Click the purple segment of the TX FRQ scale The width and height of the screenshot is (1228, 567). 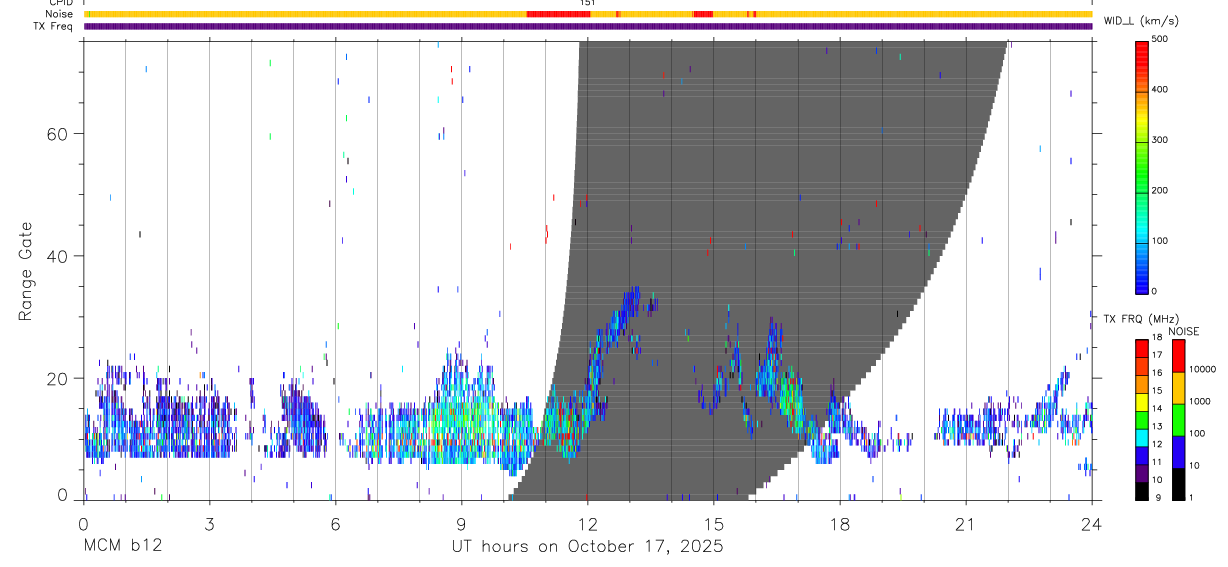click(1142, 474)
